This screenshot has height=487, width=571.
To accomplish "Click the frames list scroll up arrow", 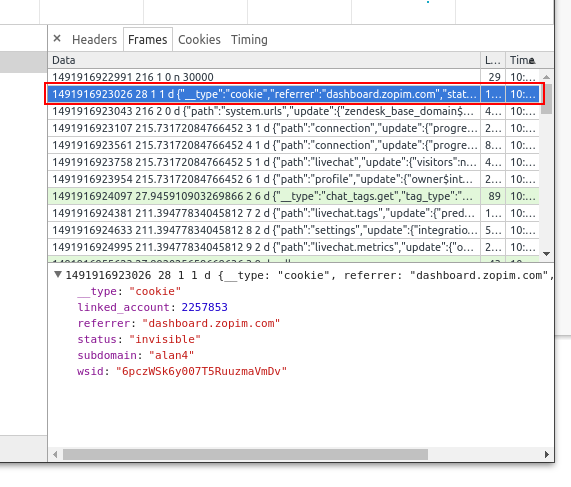I will pos(546,77).
